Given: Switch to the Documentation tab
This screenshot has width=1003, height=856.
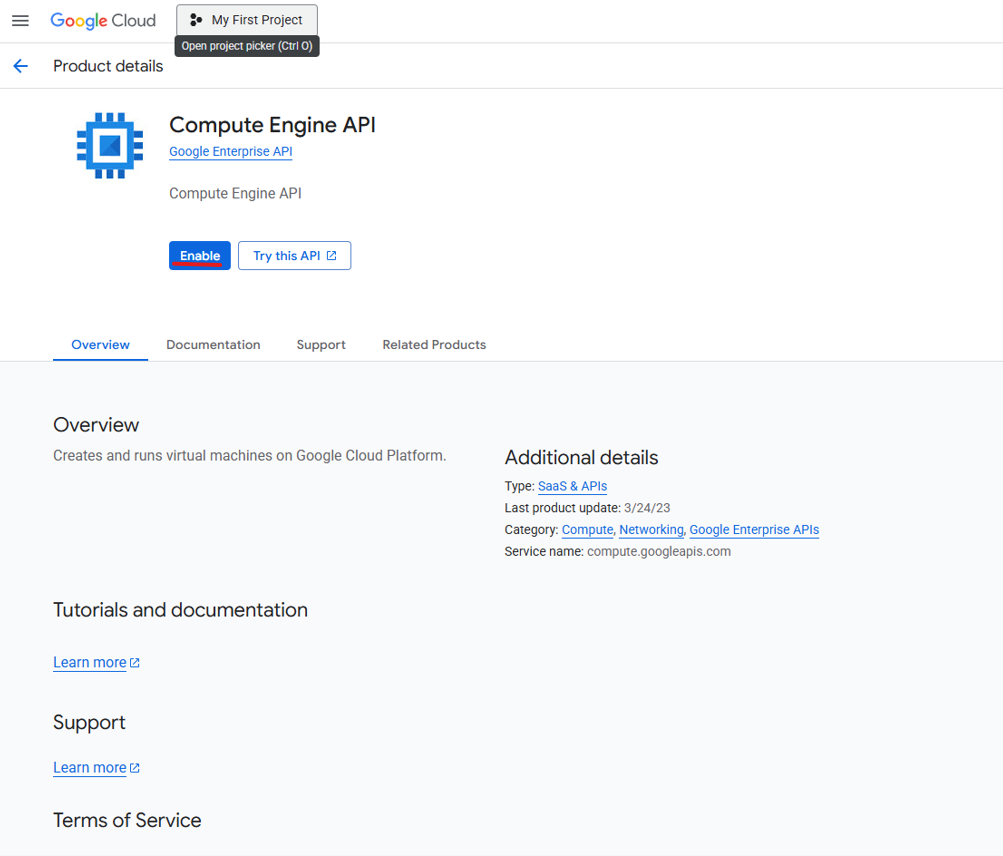Looking at the screenshot, I should [x=213, y=345].
